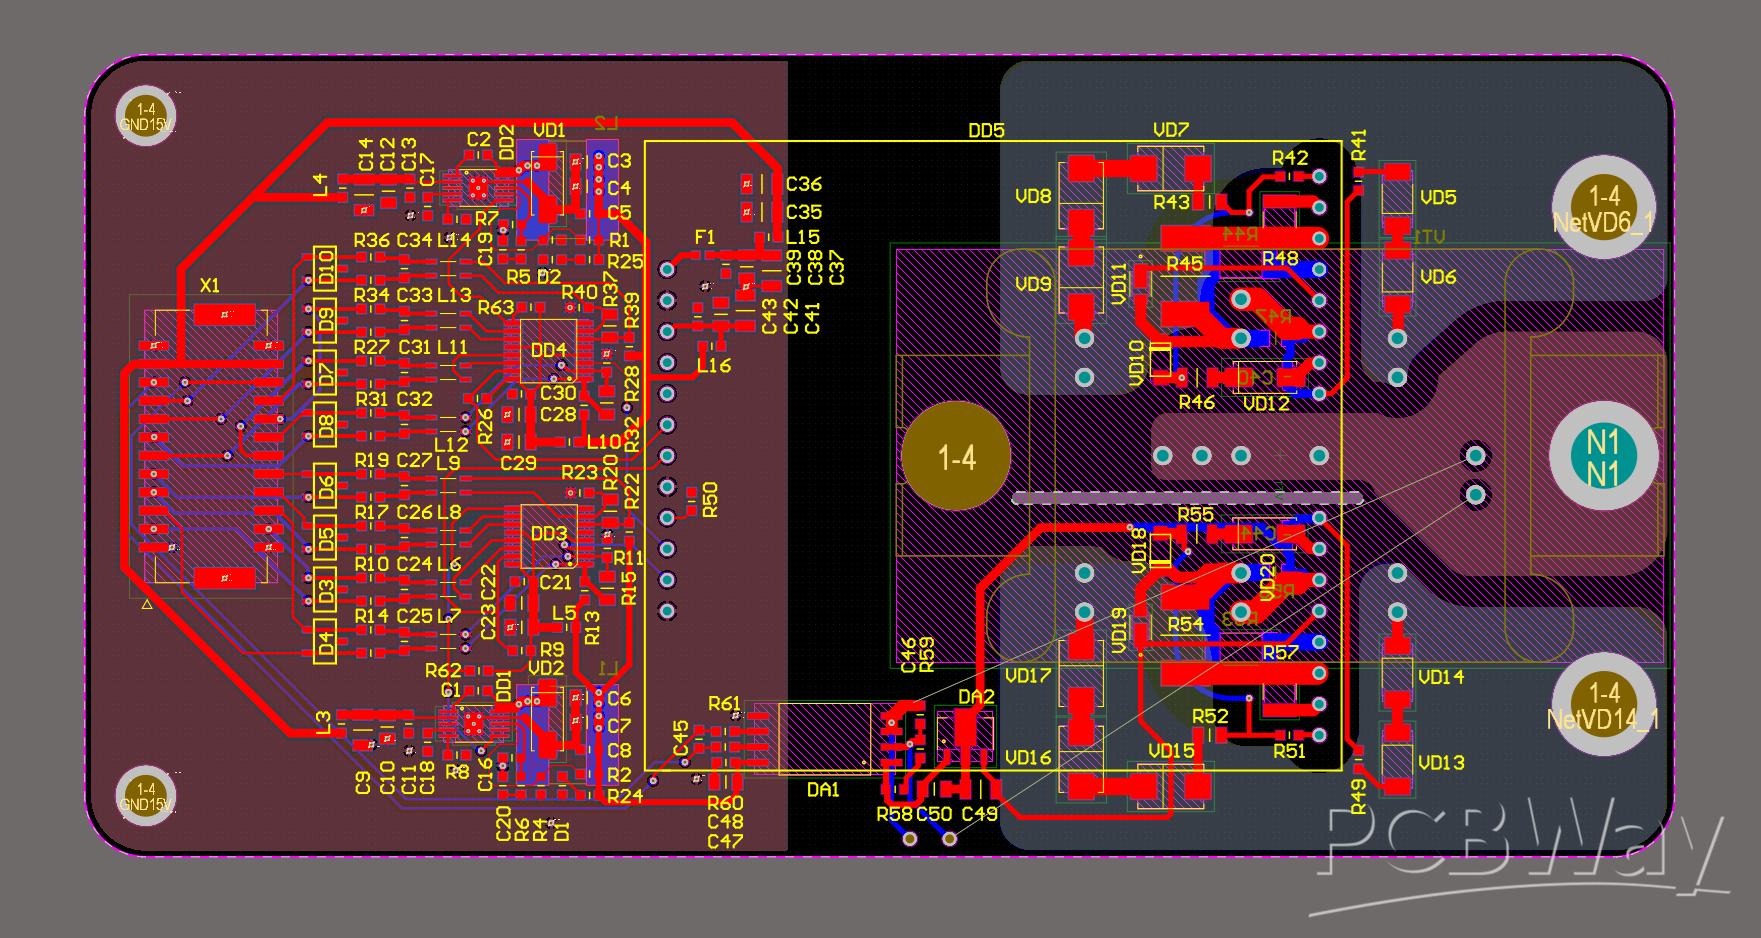Click the VD7 diode footprint near the top

[x=1169, y=170]
